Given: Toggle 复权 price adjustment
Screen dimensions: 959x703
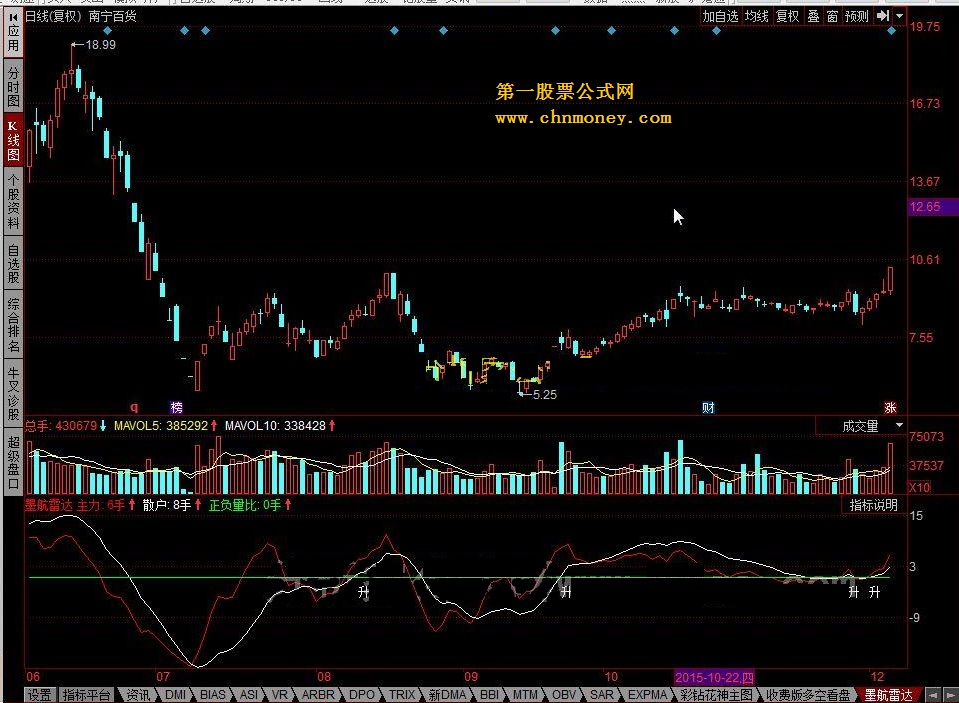Looking at the screenshot, I should 788,17.
